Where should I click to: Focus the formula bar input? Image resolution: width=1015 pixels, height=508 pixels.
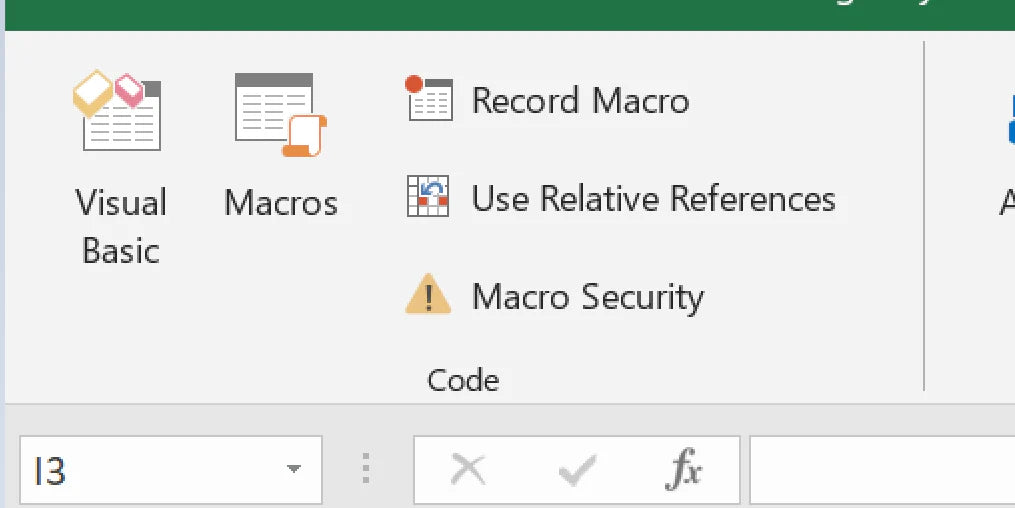pyautogui.click(x=882, y=470)
